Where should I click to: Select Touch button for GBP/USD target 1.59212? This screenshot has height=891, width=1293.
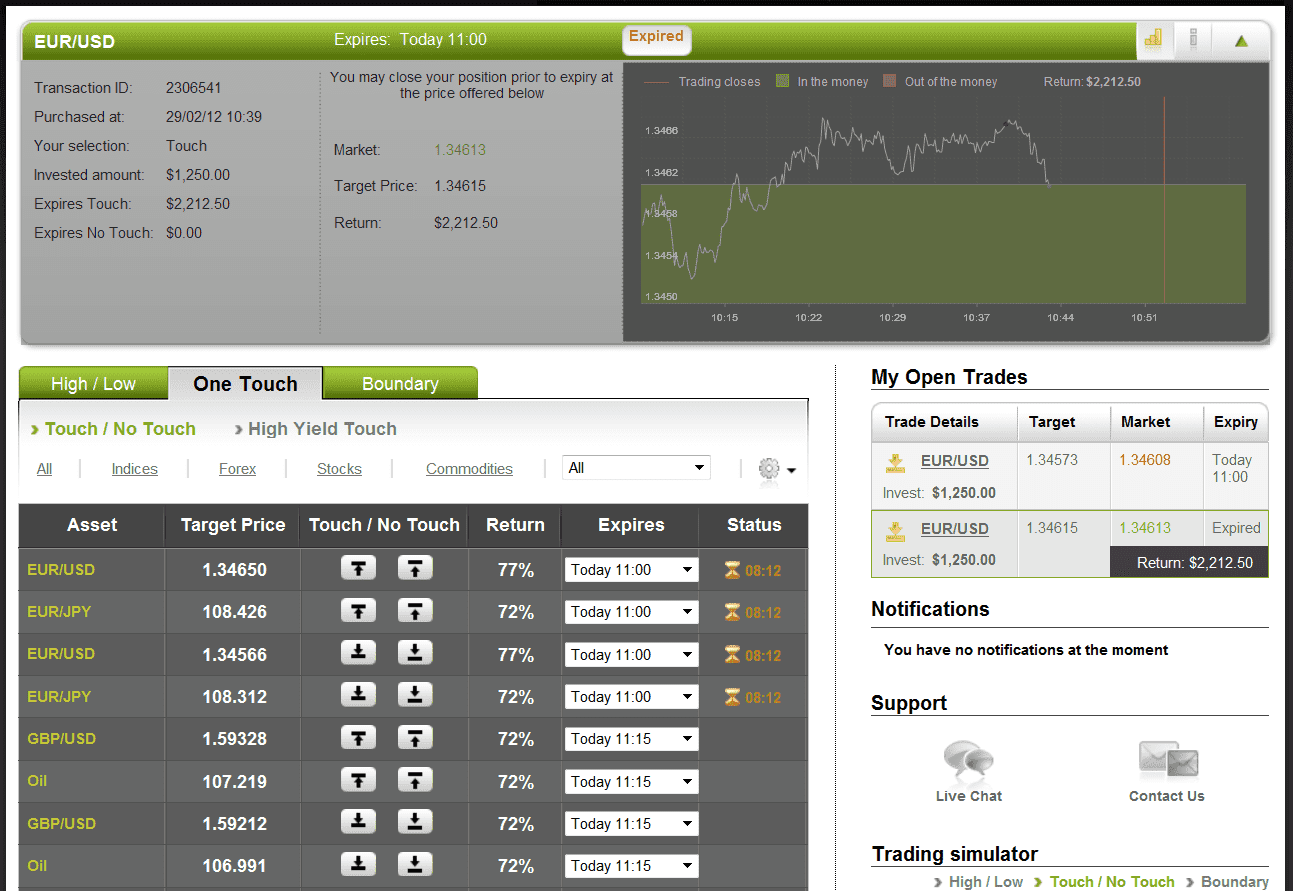pyautogui.click(x=358, y=823)
